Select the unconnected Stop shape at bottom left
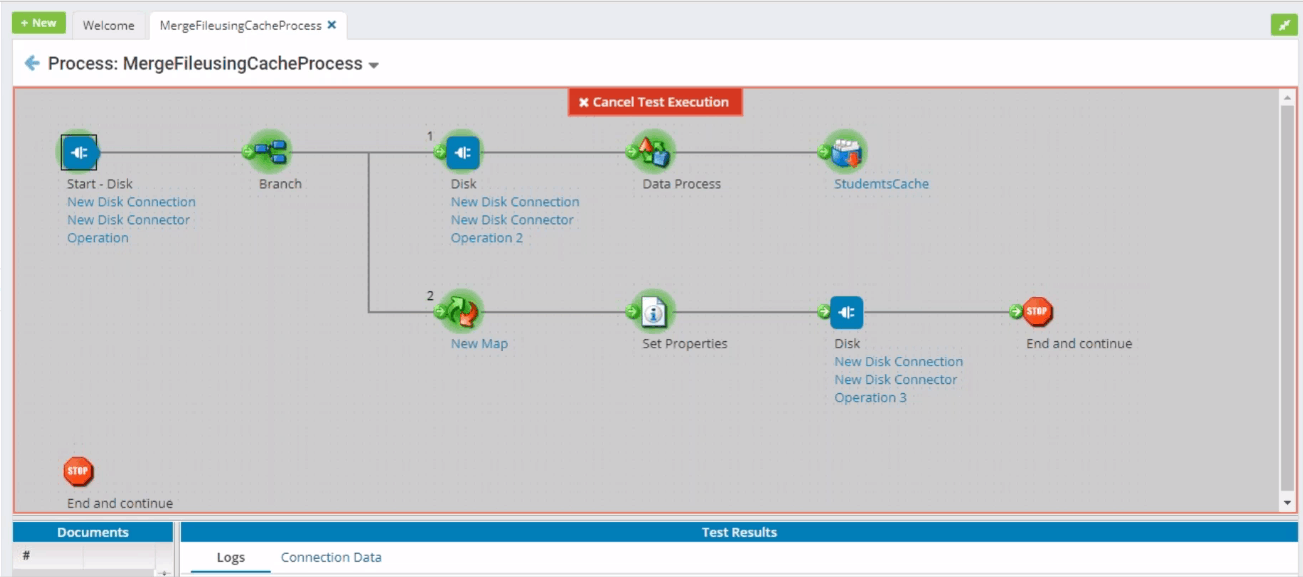 coord(78,471)
